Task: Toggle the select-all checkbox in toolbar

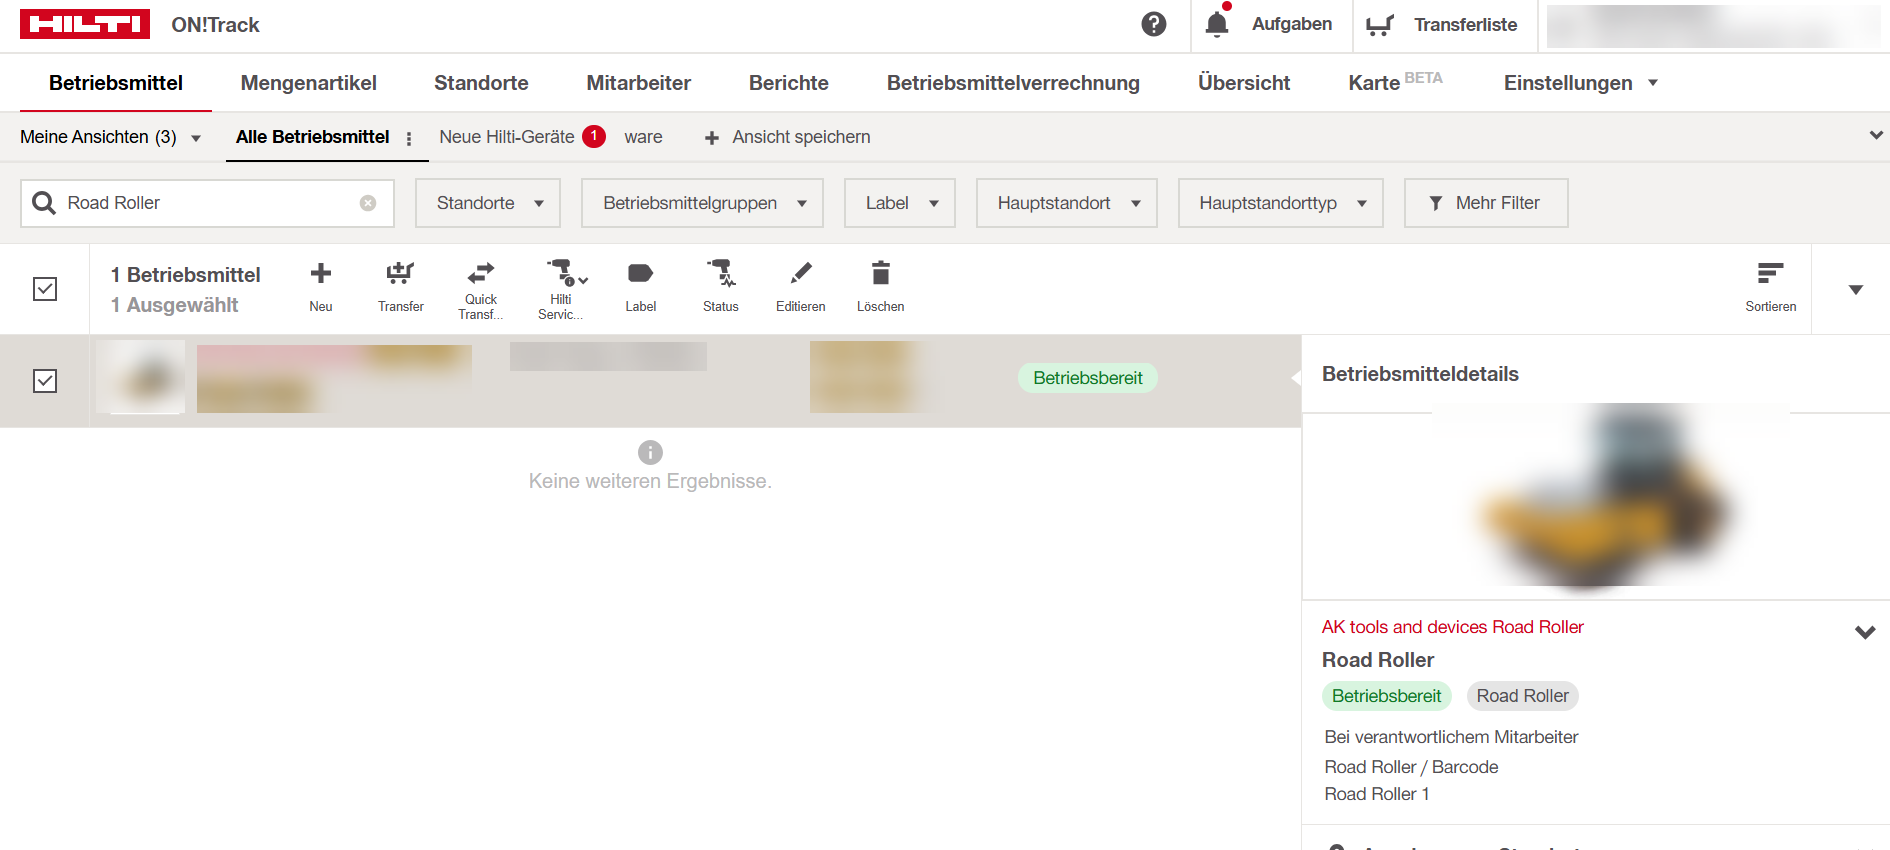Action: [45, 289]
